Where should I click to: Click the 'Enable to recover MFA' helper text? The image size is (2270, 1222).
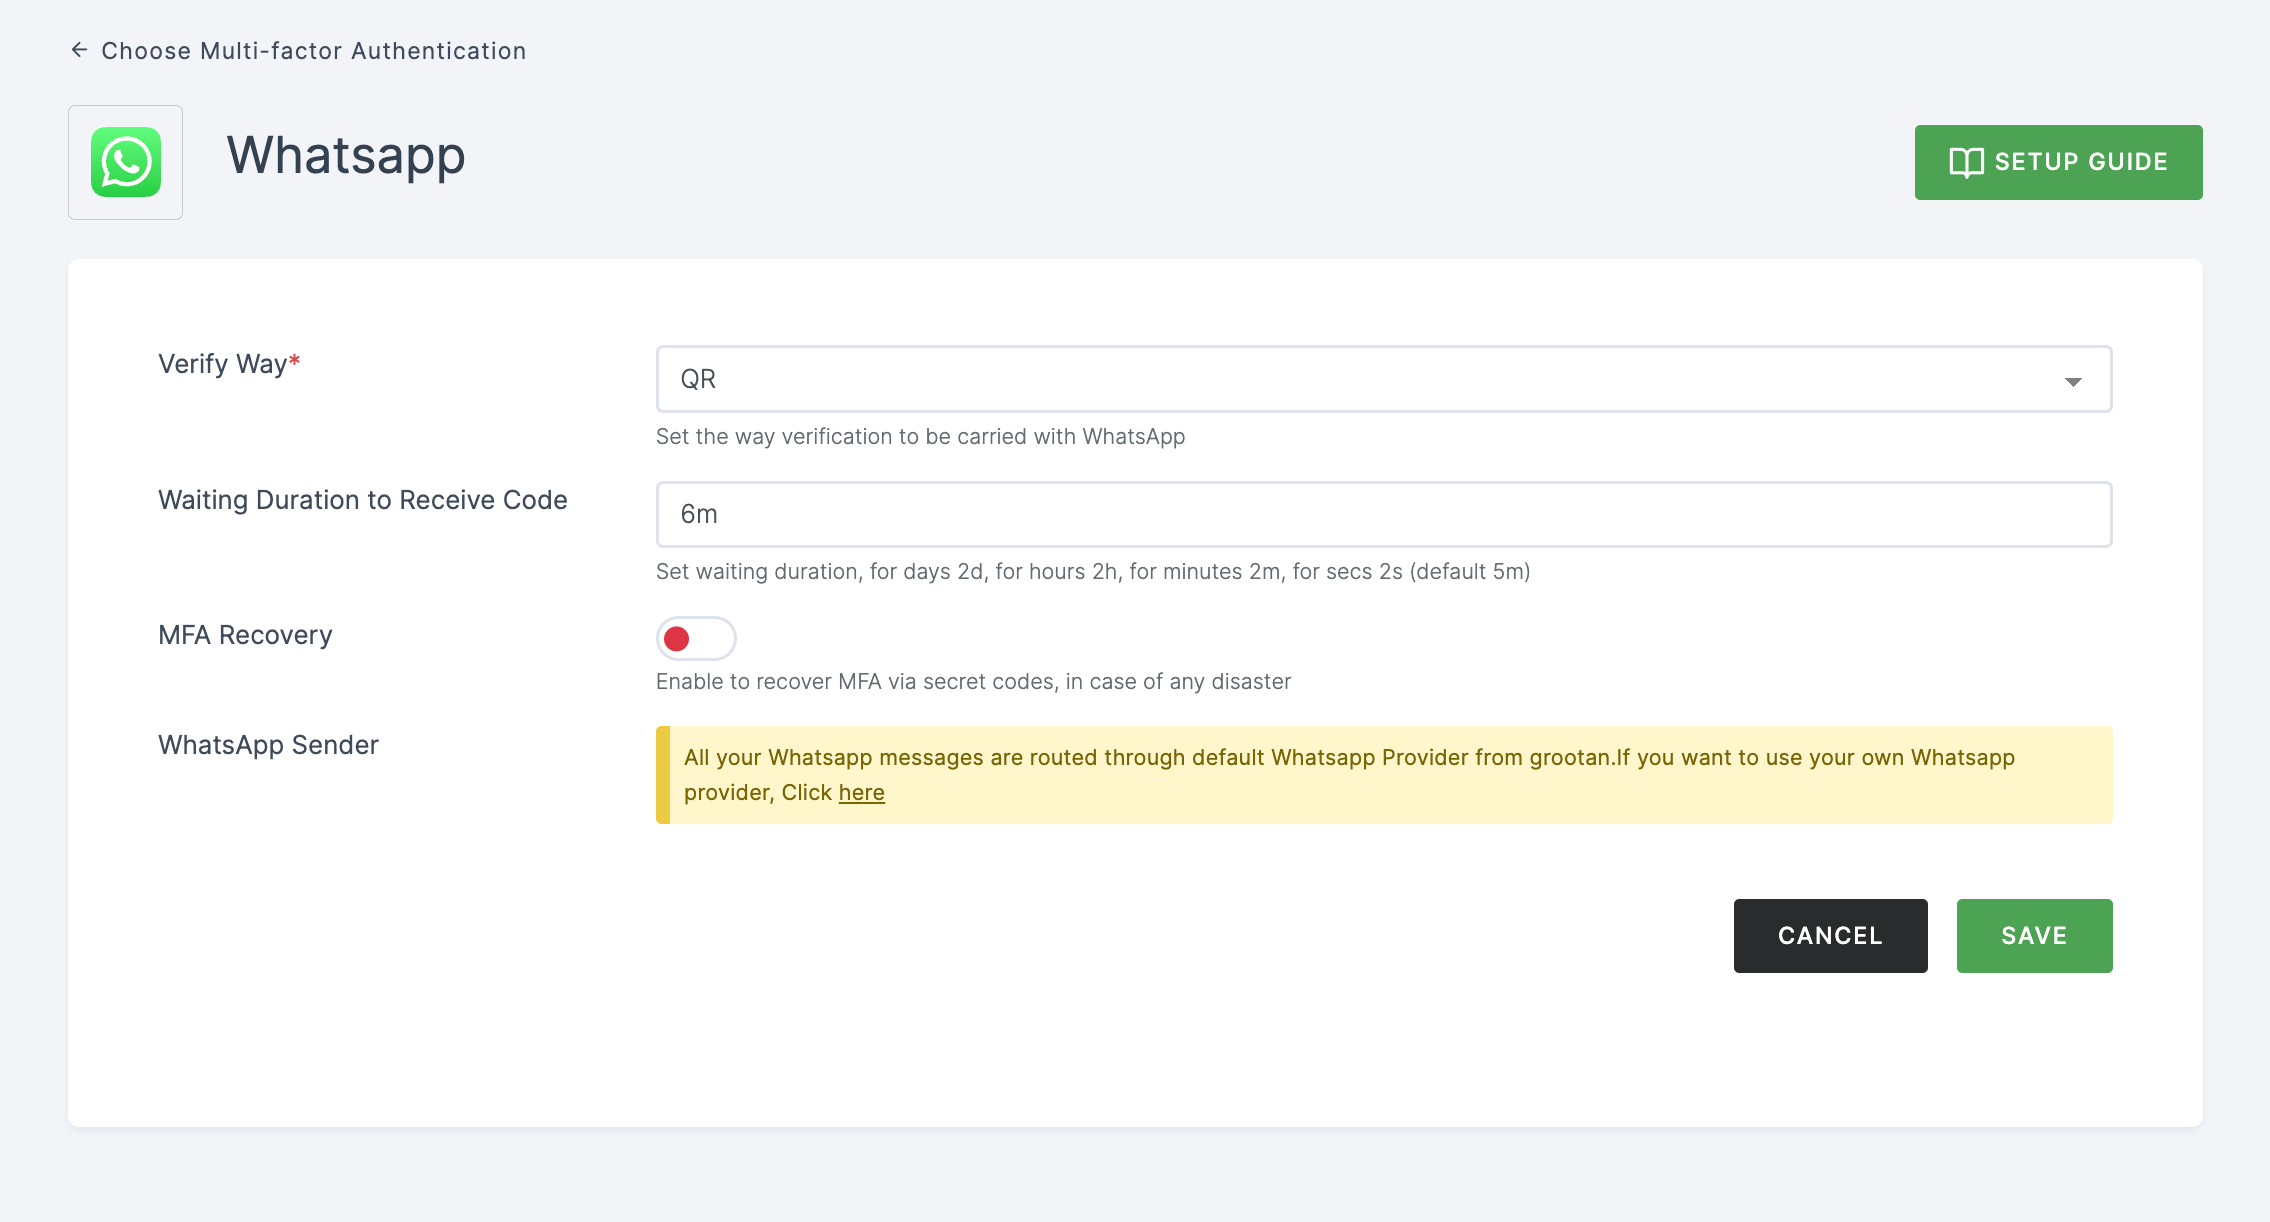coord(973,682)
